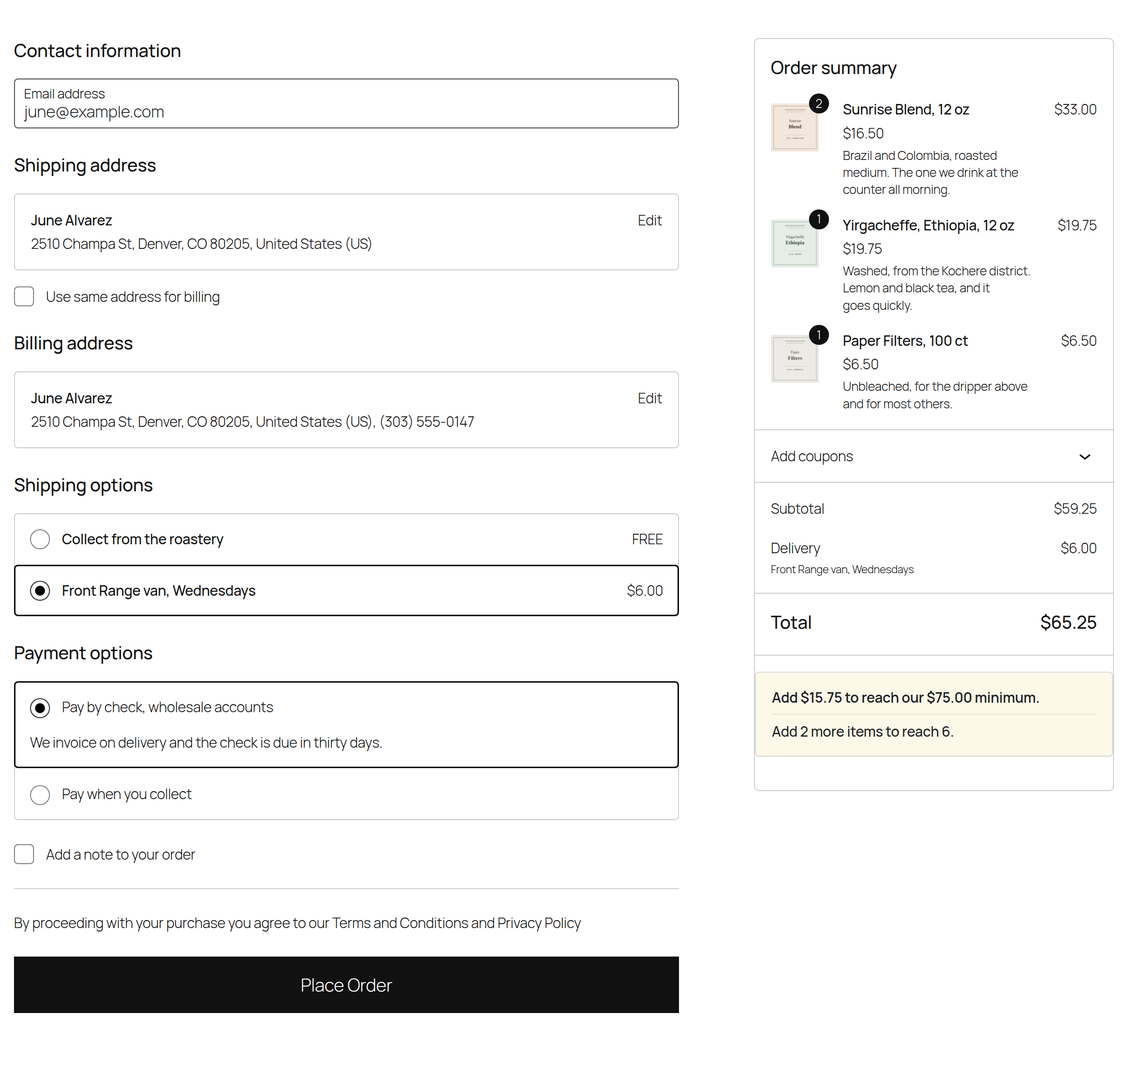The height and width of the screenshot is (1079, 1128).
Task: Select 'Collect from the roastery' shipping option
Action: [40, 540]
